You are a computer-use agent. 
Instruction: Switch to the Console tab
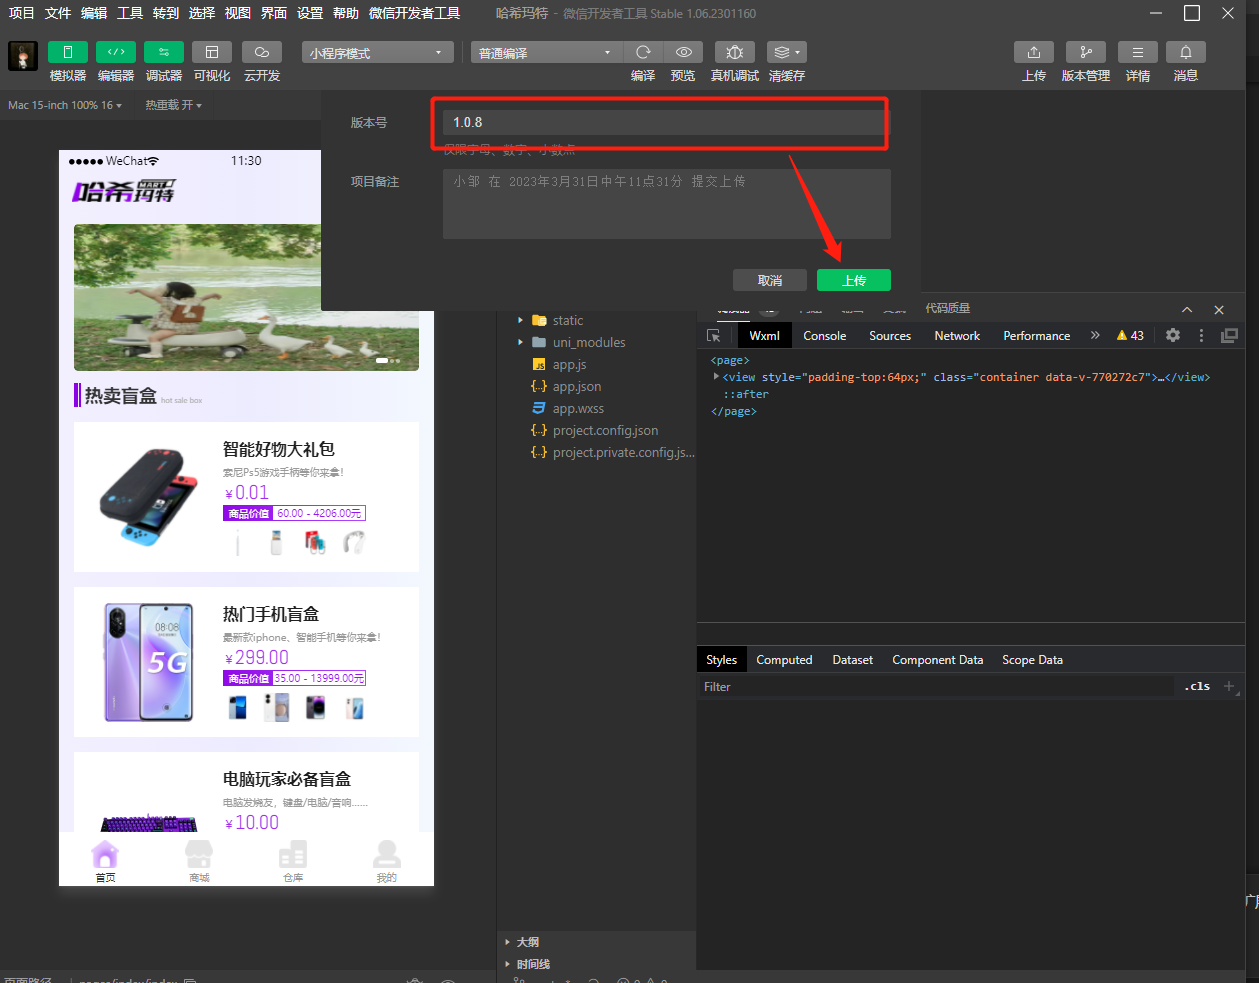pyautogui.click(x=825, y=336)
